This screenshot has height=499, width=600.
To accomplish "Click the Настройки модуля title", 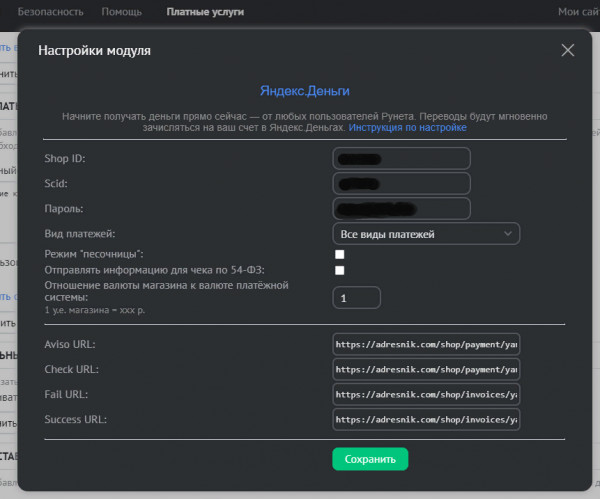I will (x=95, y=51).
